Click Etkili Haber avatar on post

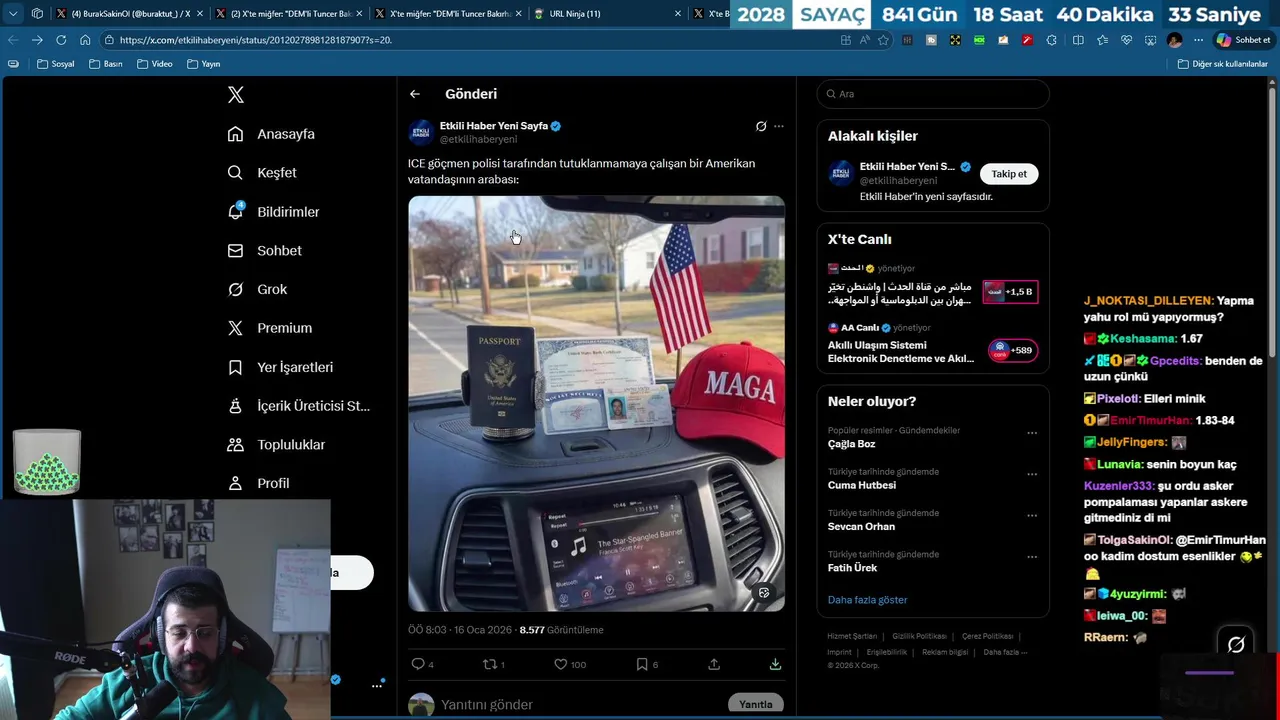(x=421, y=132)
